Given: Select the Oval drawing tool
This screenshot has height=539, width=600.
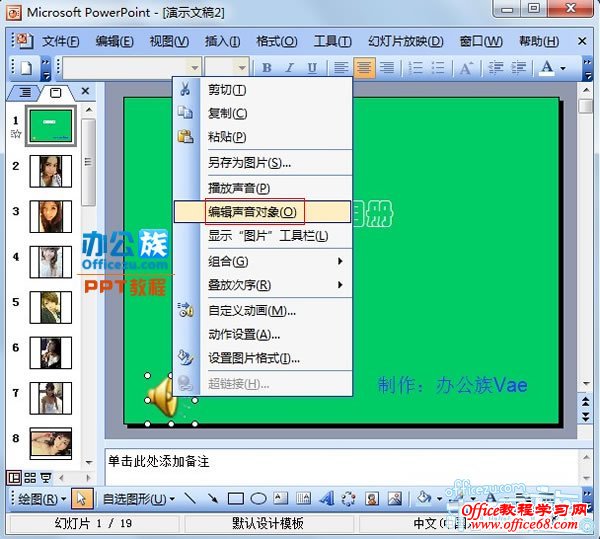Looking at the screenshot, I should click(258, 499).
